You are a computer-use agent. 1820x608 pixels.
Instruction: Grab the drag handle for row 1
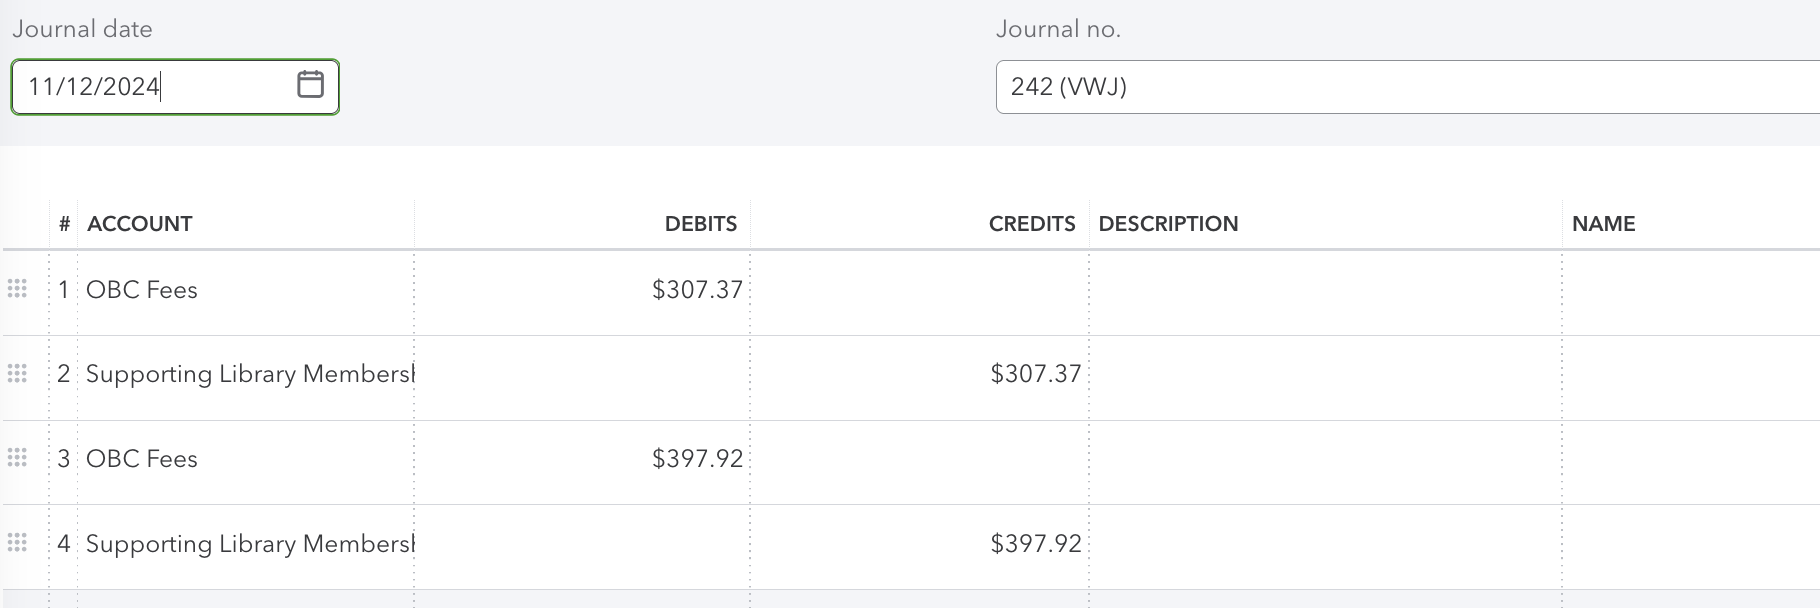[x=17, y=289]
